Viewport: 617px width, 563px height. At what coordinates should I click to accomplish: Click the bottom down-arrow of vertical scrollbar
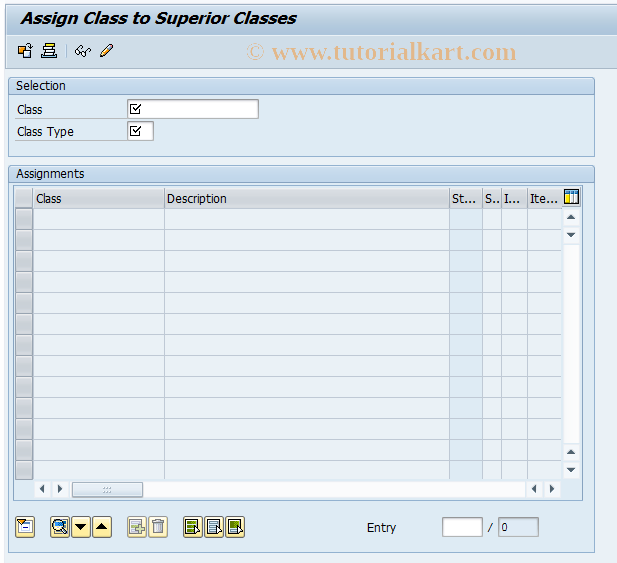(571, 470)
